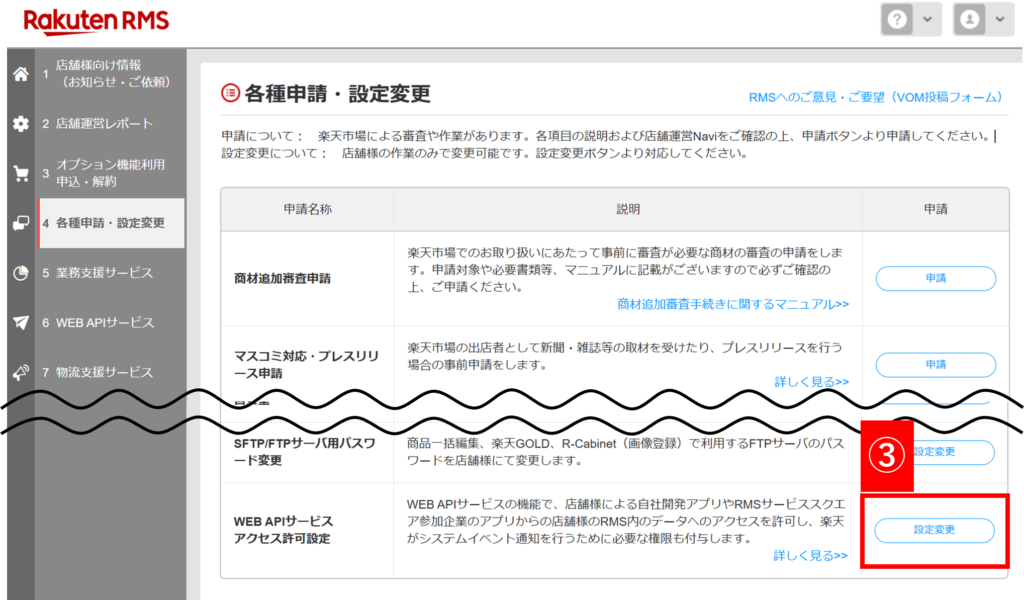The width and height of the screenshot is (1024, 600).
Task: Open 詳しく見る link for WEB APIサービス
Action: (x=810, y=556)
